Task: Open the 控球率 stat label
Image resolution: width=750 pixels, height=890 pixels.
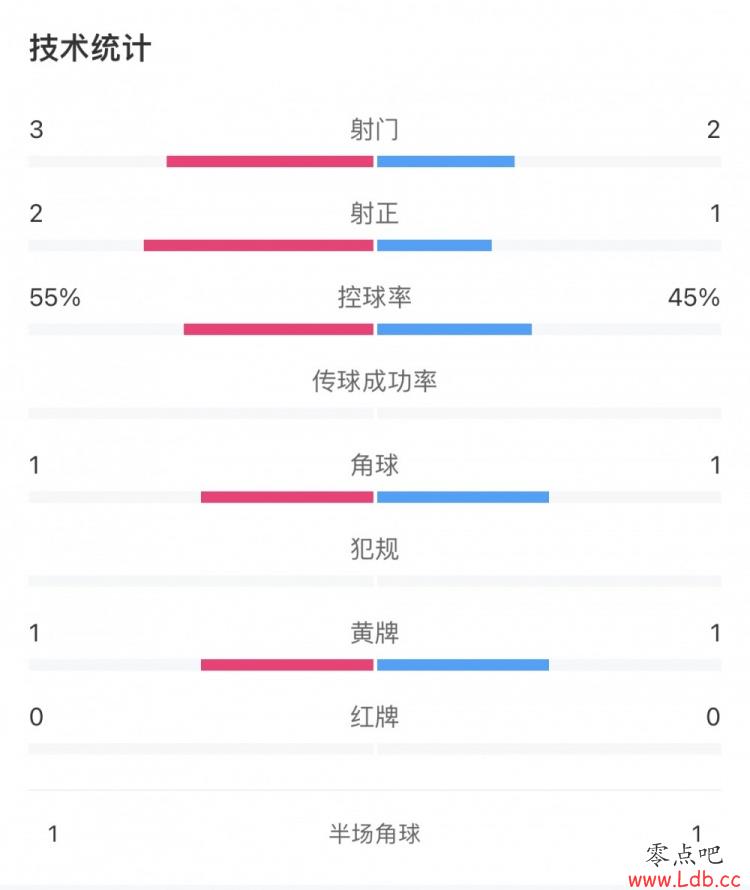Action: 374,297
